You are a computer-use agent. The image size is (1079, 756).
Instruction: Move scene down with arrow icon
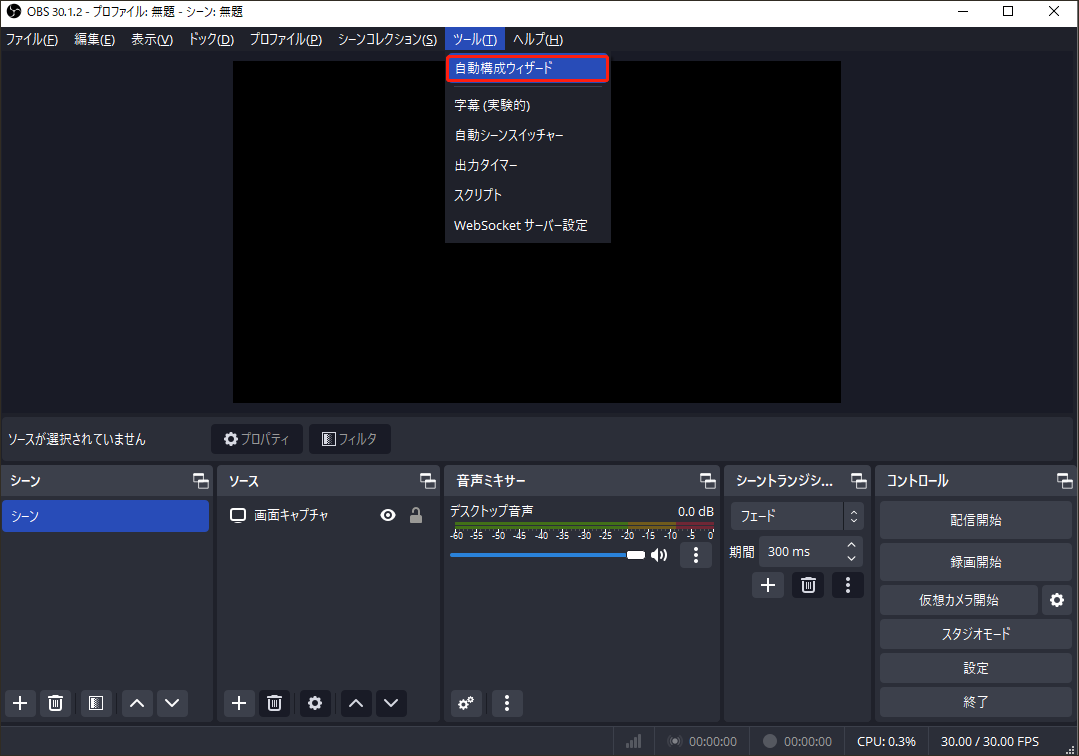point(172,703)
